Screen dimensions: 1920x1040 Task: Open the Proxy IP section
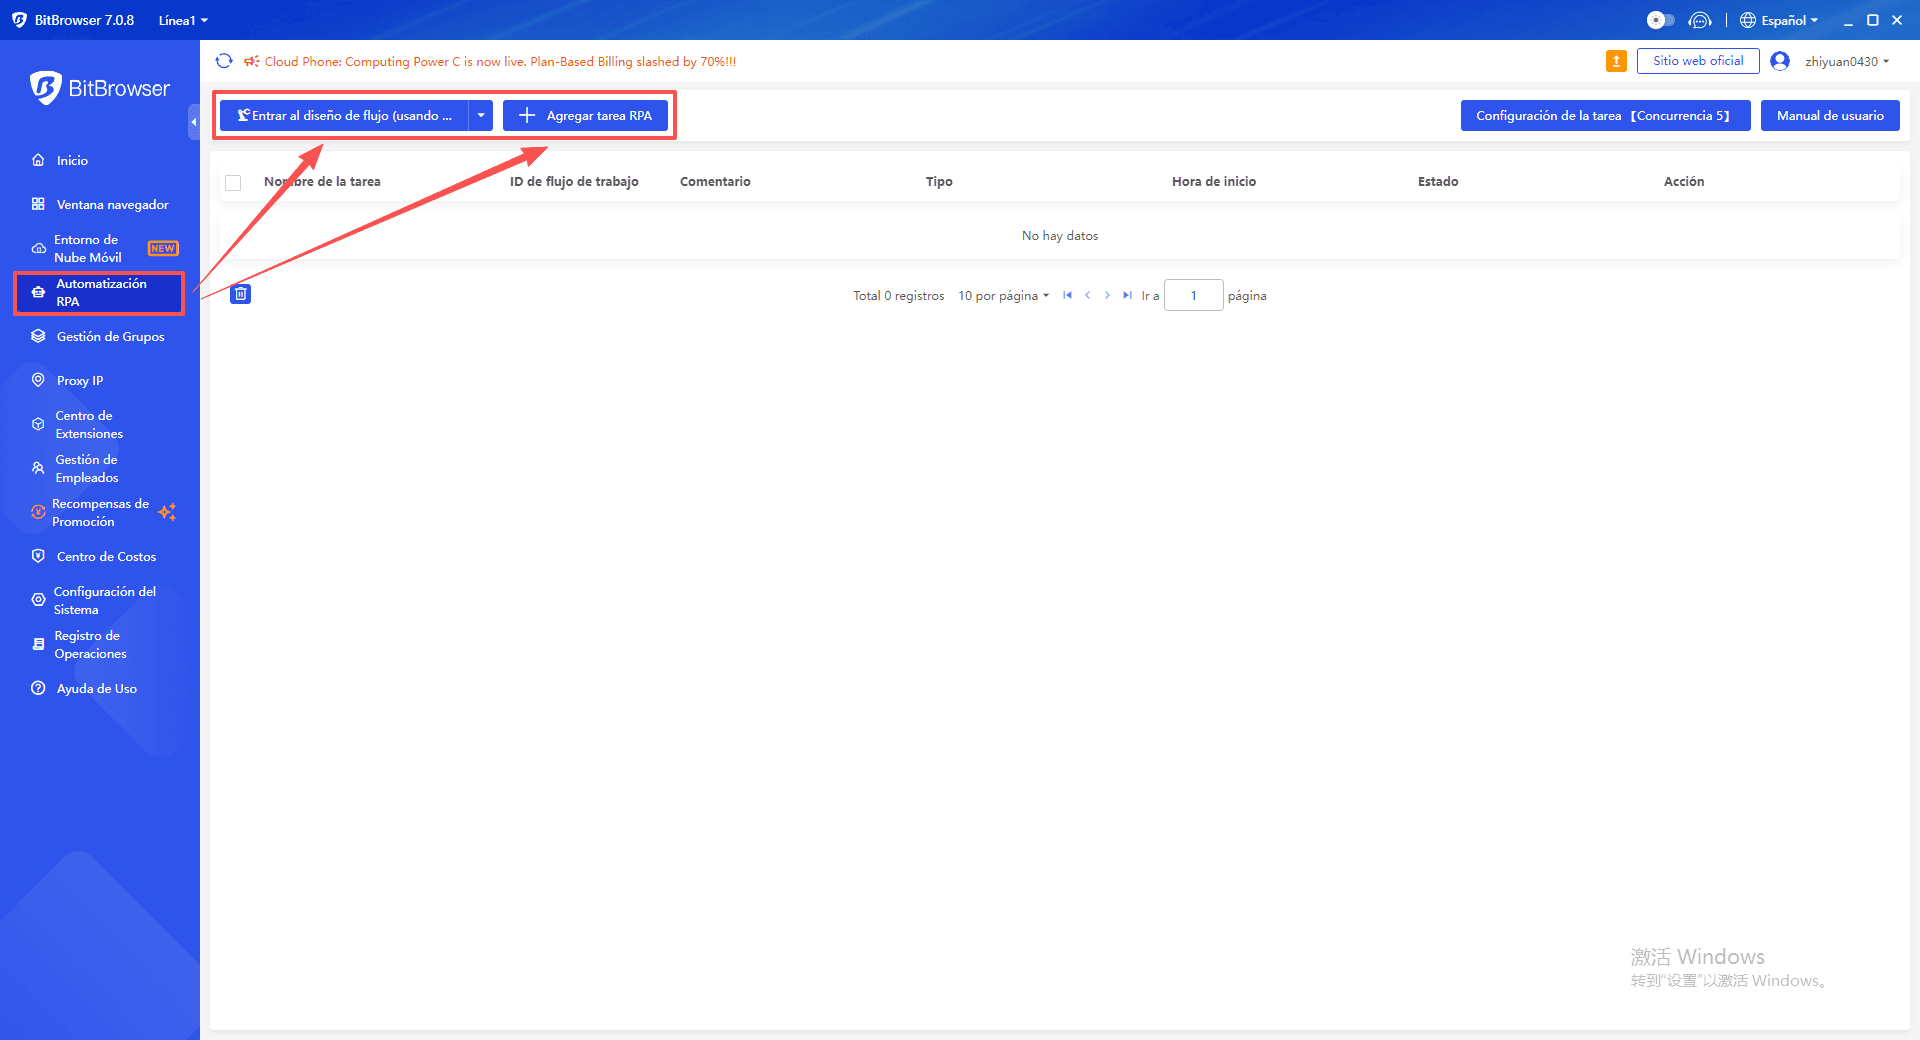coord(79,380)
